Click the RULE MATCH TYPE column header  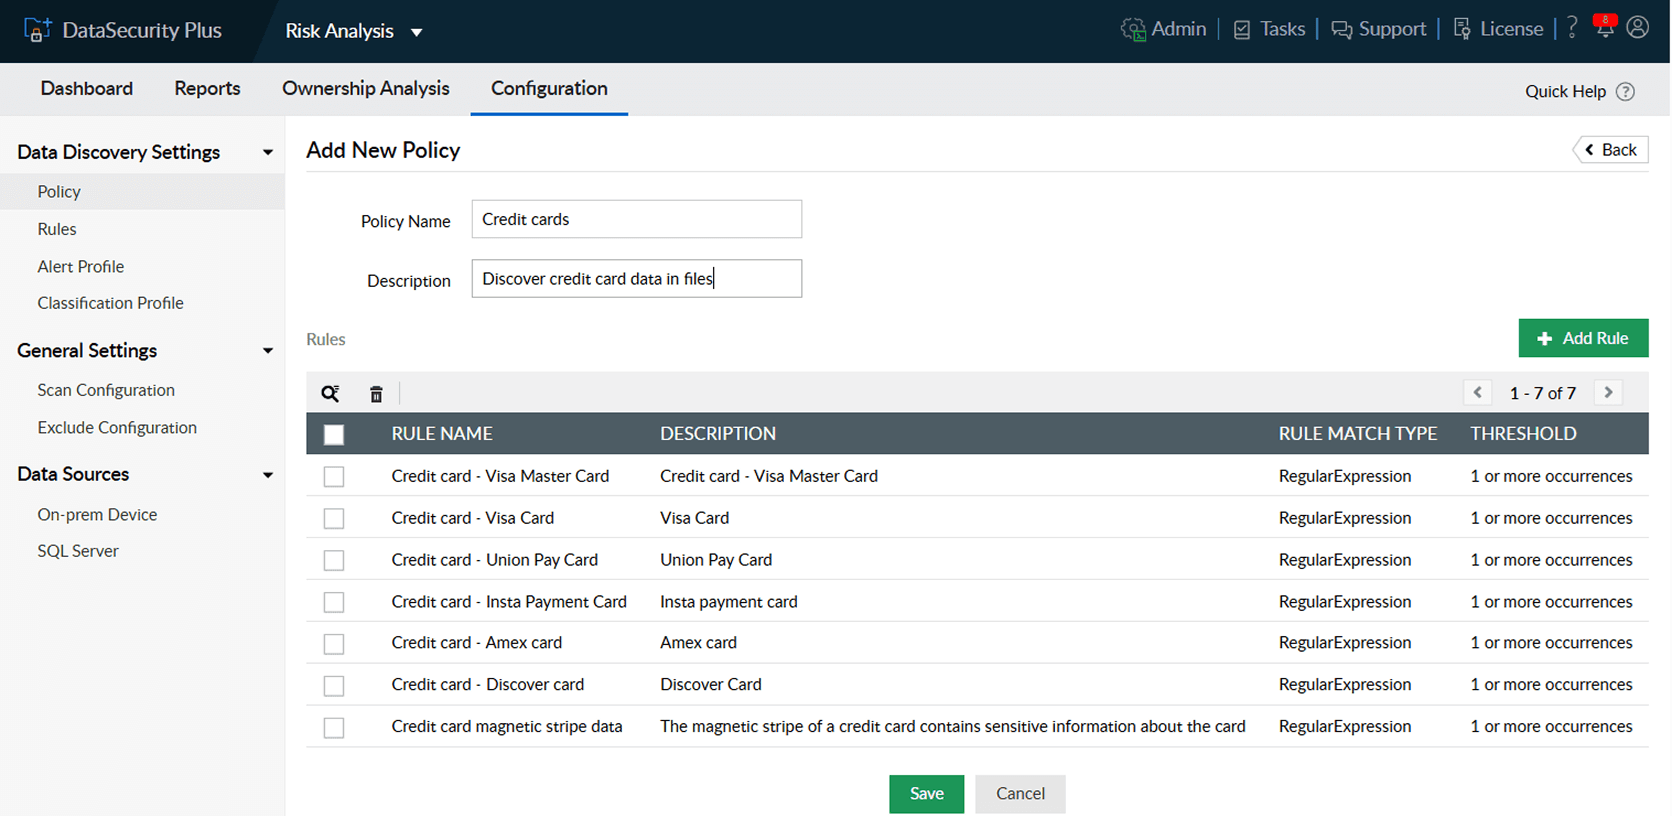pos(1358,434)
